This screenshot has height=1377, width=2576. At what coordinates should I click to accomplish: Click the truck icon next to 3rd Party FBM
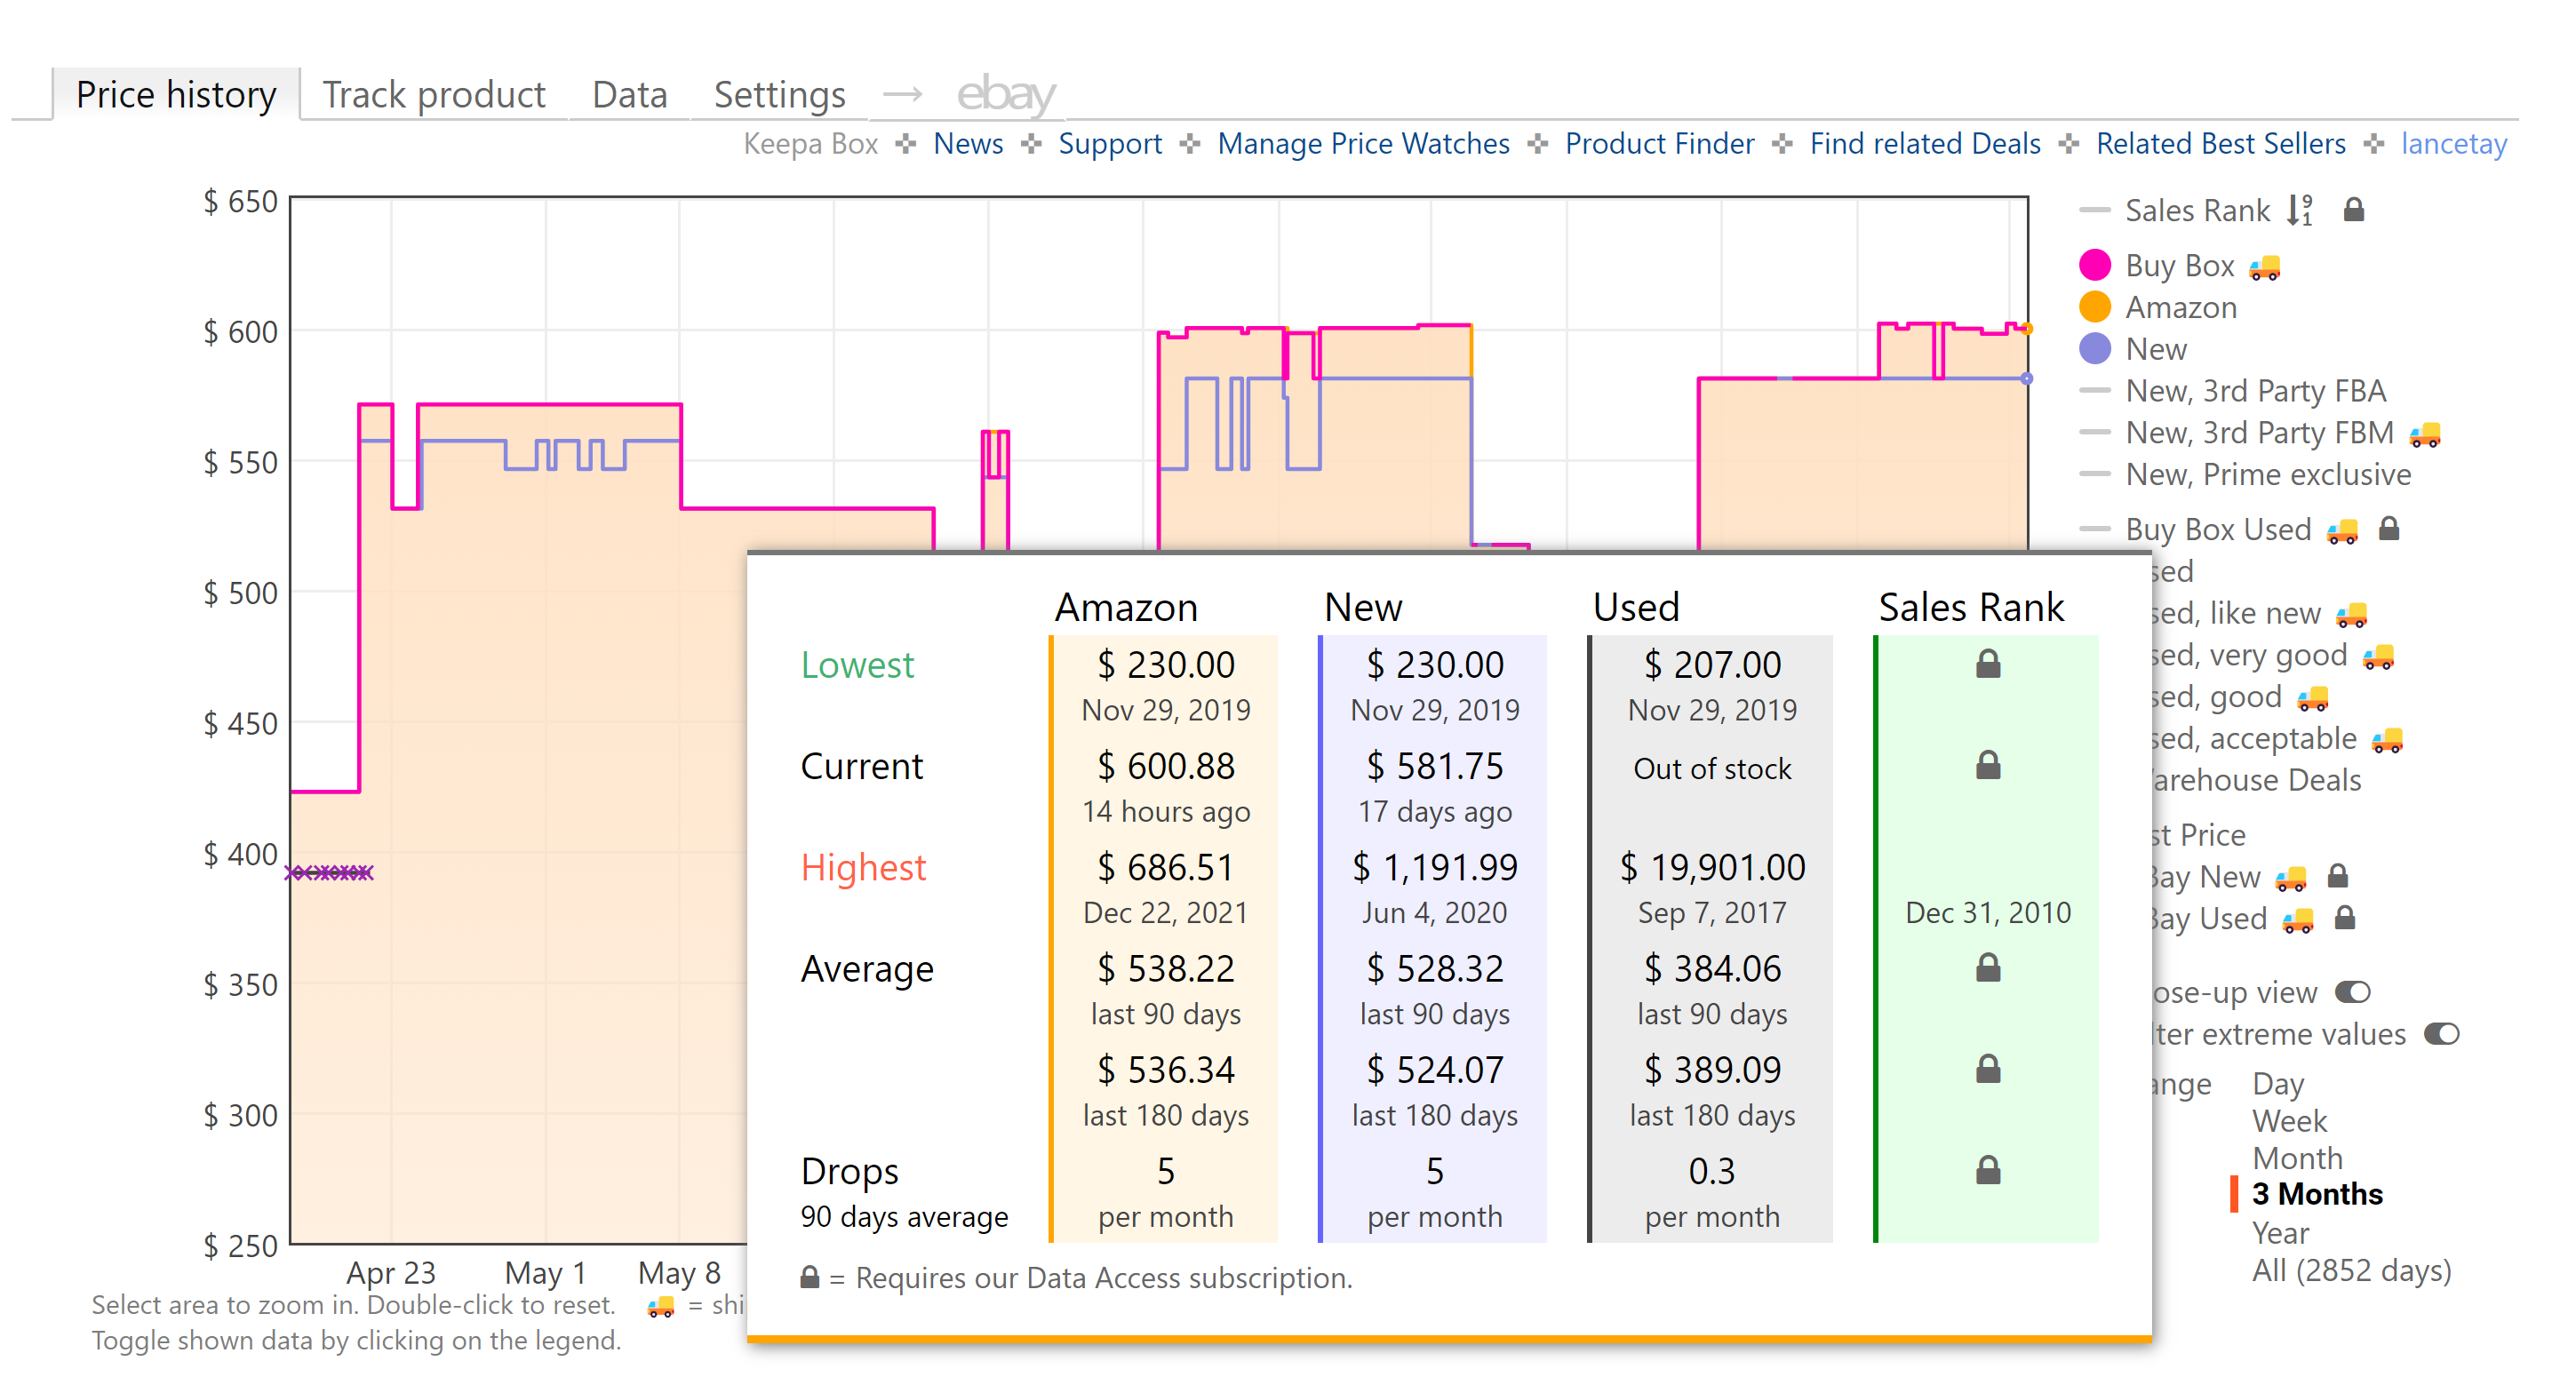pos(2424,434)
